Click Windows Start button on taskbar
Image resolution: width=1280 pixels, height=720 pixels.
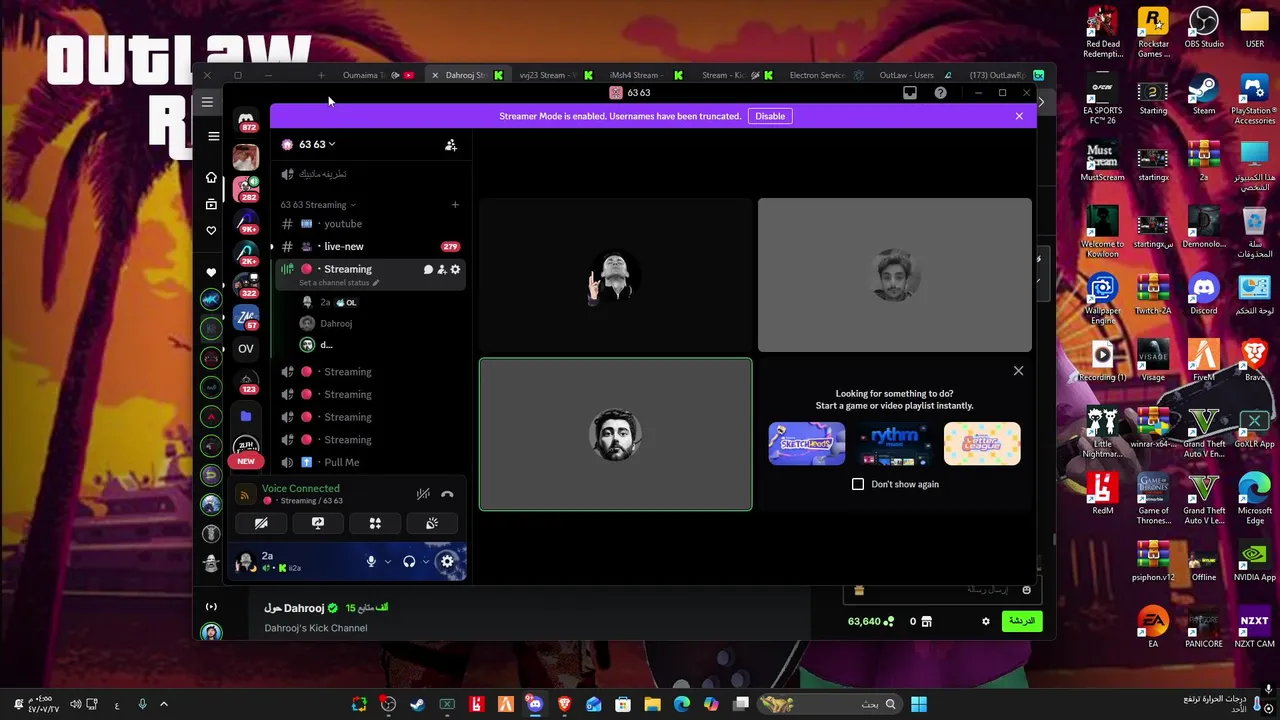[919, 705]
